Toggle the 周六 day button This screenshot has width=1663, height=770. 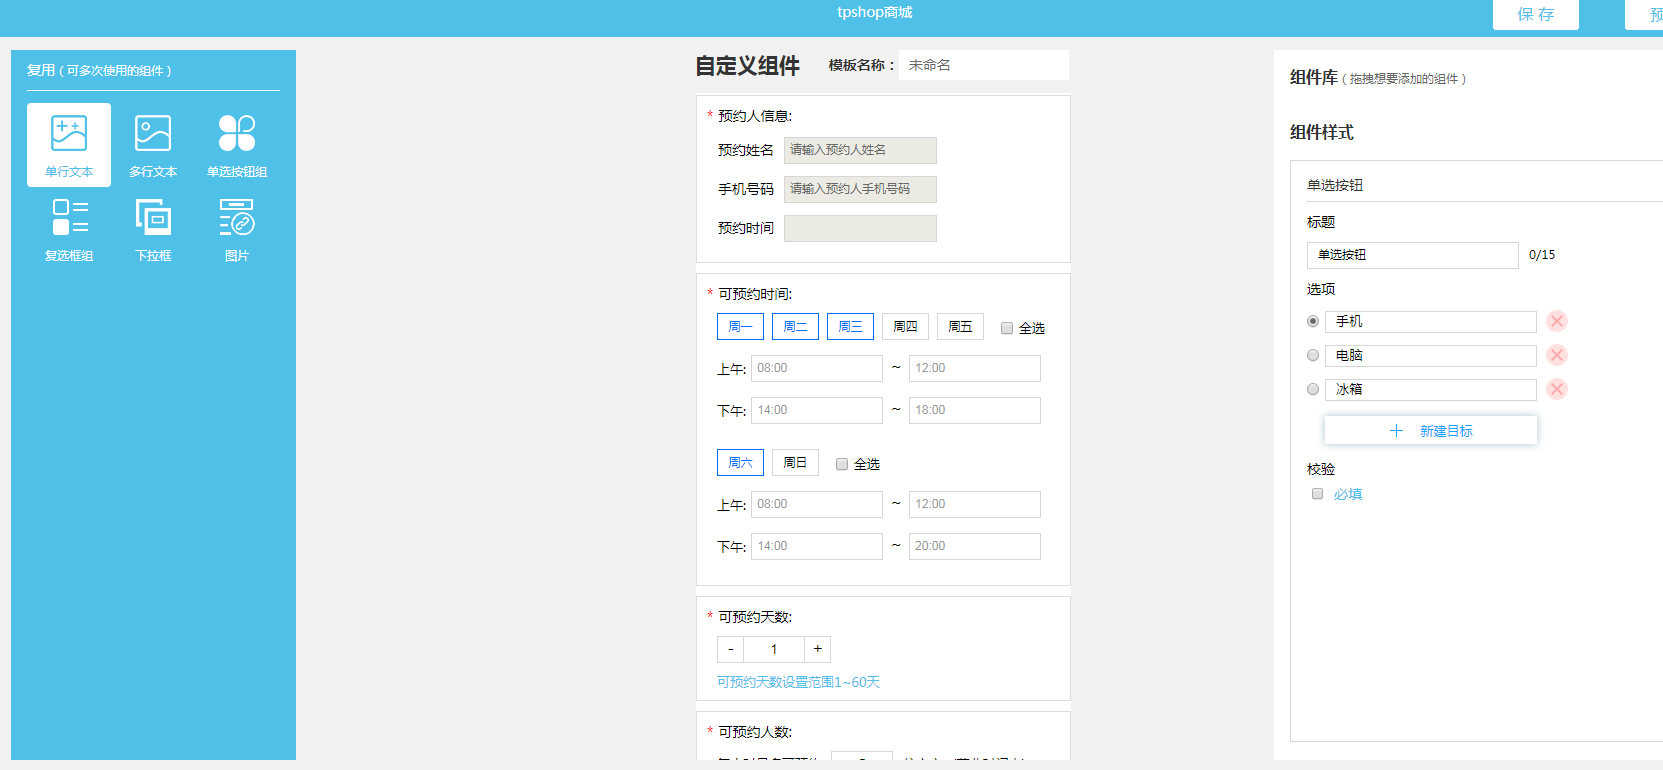[740, 463]
